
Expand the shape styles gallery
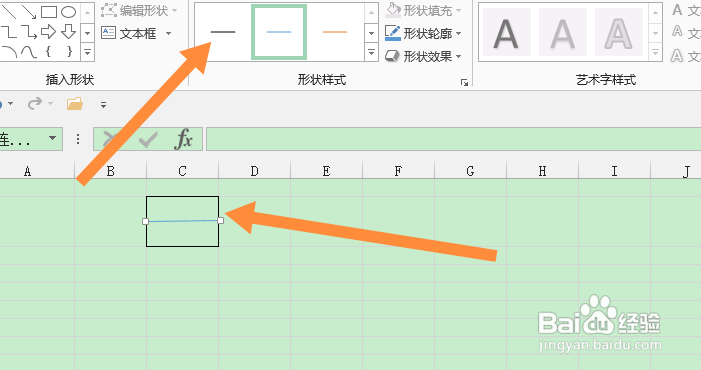(371, 52)
